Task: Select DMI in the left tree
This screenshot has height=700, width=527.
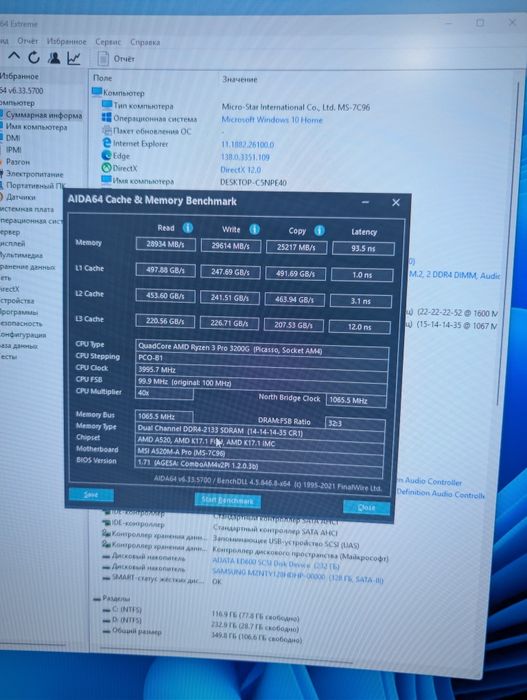Action: [13, 138]
